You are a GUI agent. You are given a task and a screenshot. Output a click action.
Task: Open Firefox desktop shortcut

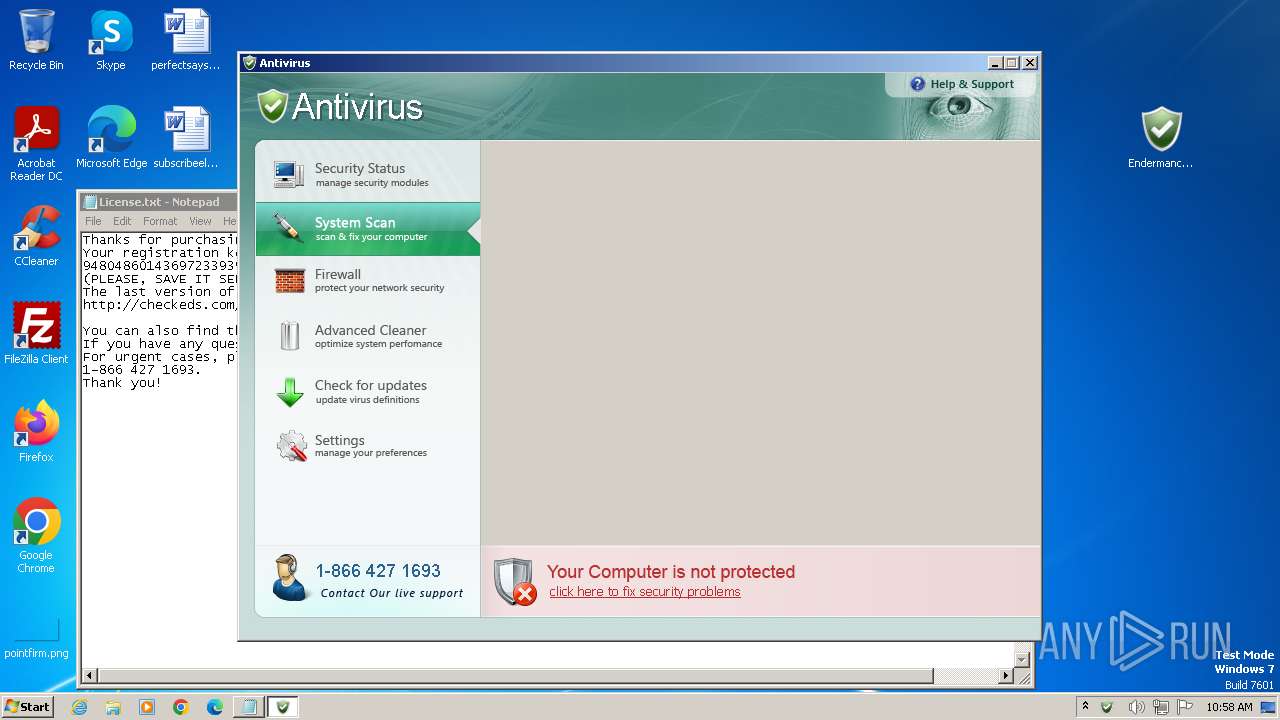[x=36, y=432]
